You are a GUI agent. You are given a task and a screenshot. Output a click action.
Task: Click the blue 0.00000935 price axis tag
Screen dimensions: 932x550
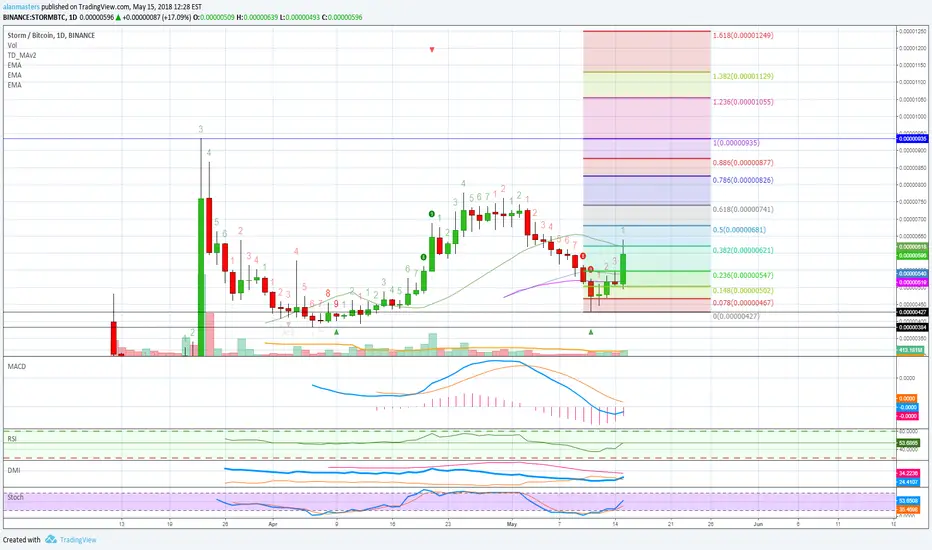(x=912, y=139)
